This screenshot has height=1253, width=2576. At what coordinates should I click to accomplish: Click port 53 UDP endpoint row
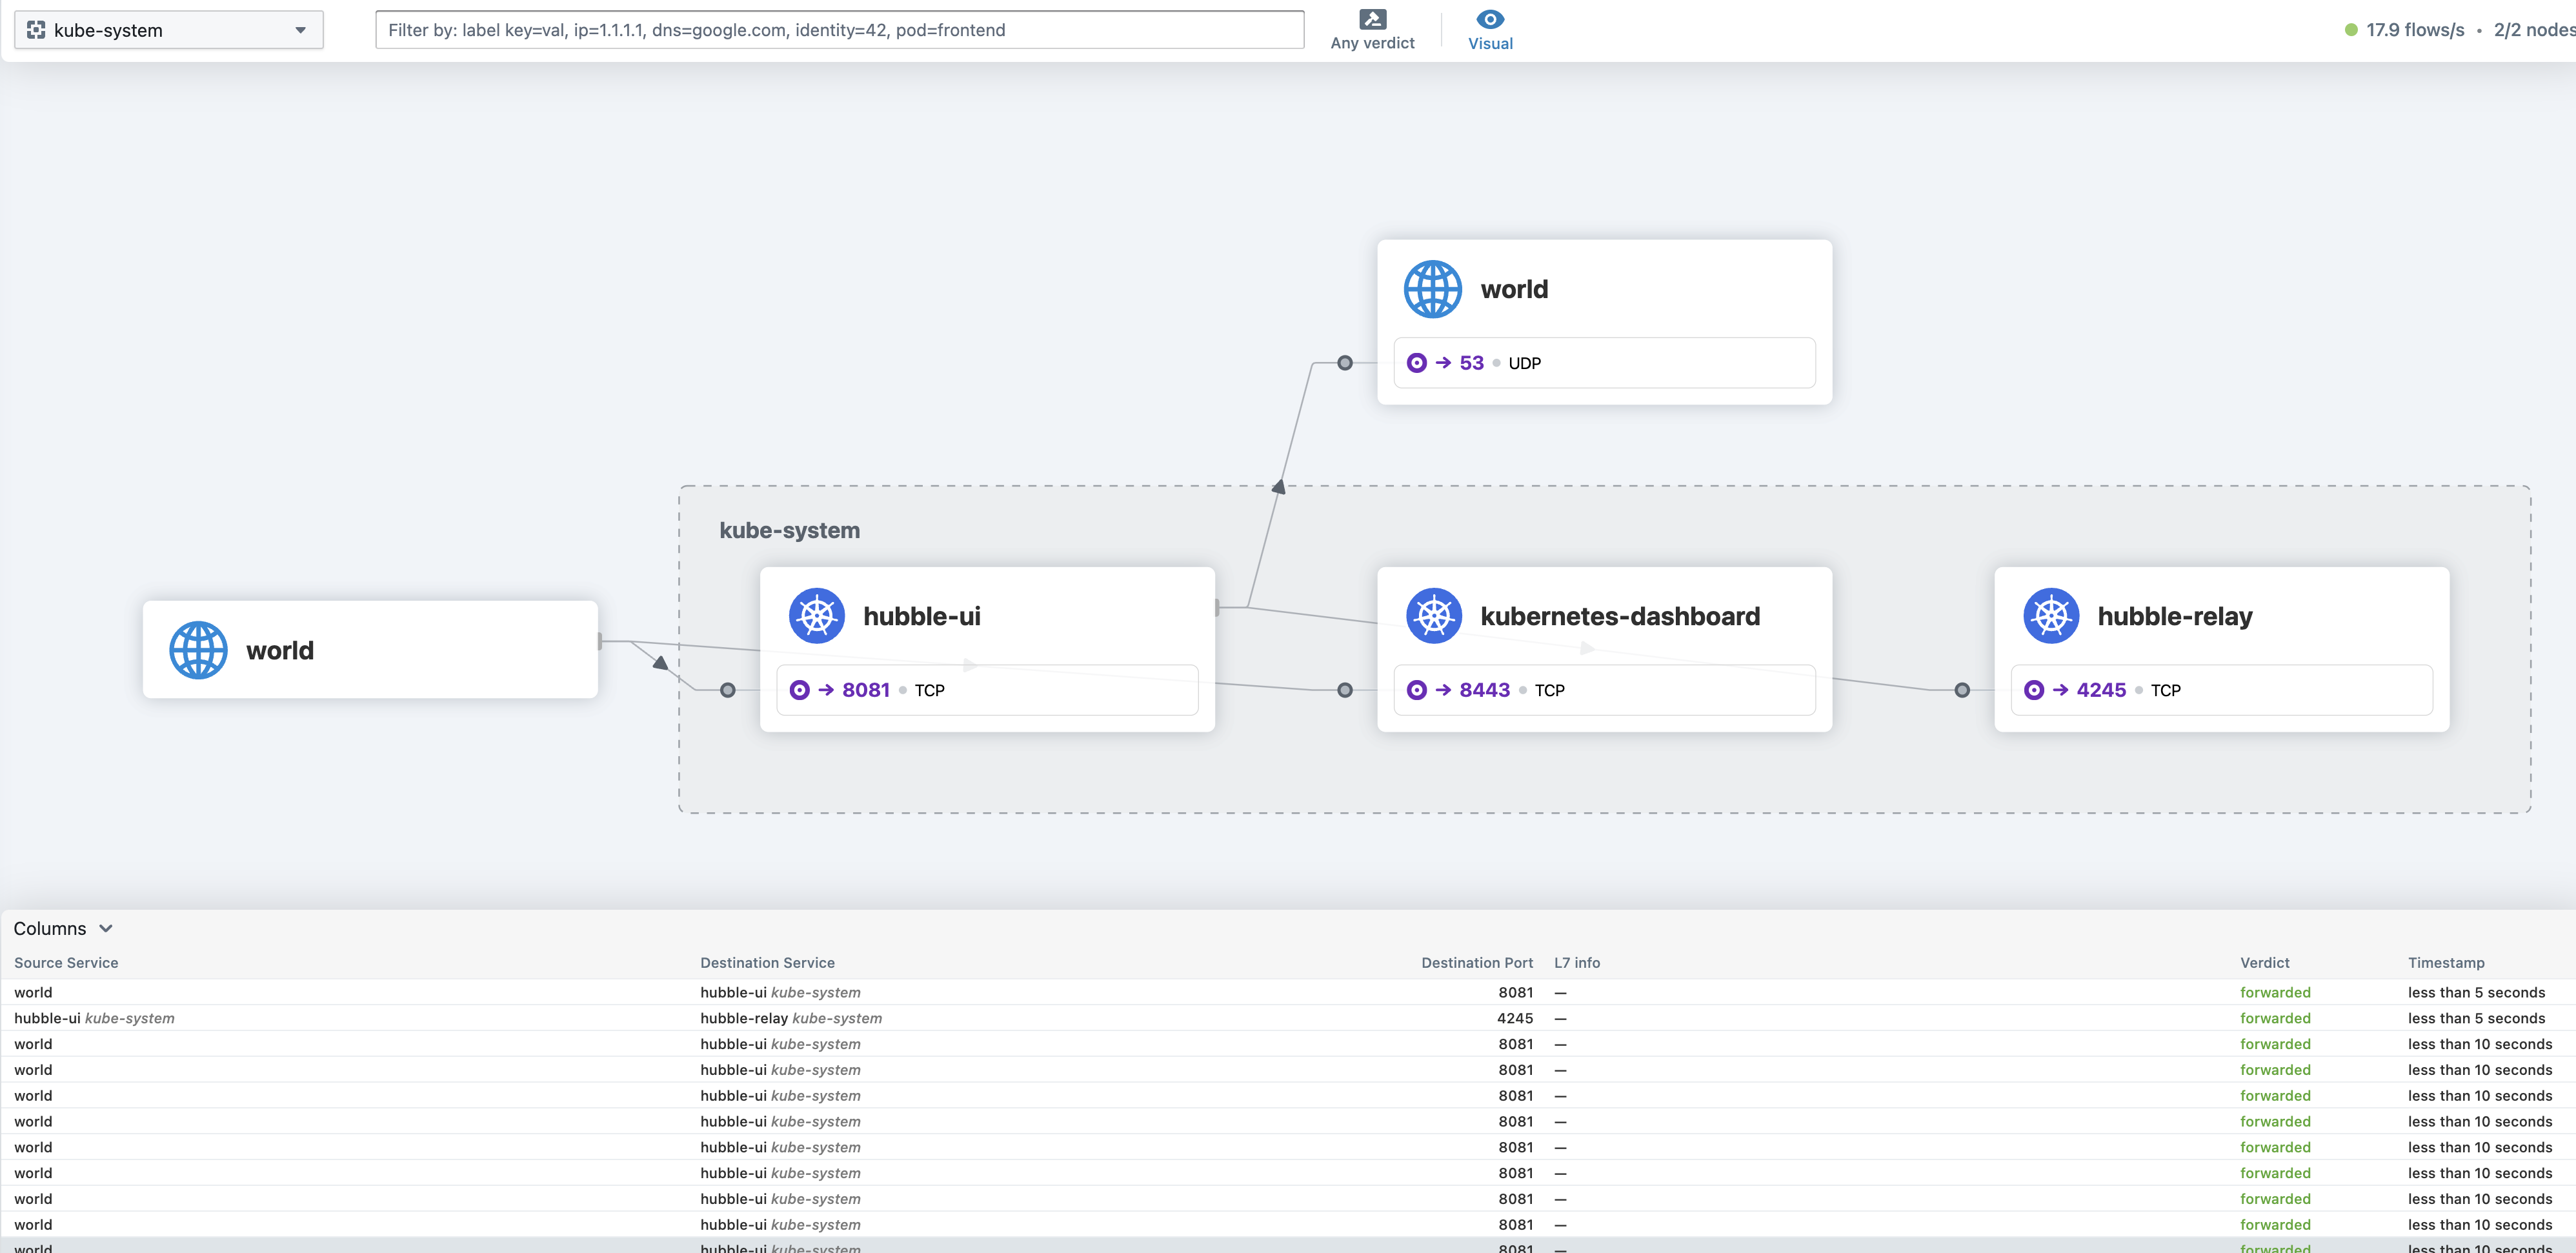1604,363
